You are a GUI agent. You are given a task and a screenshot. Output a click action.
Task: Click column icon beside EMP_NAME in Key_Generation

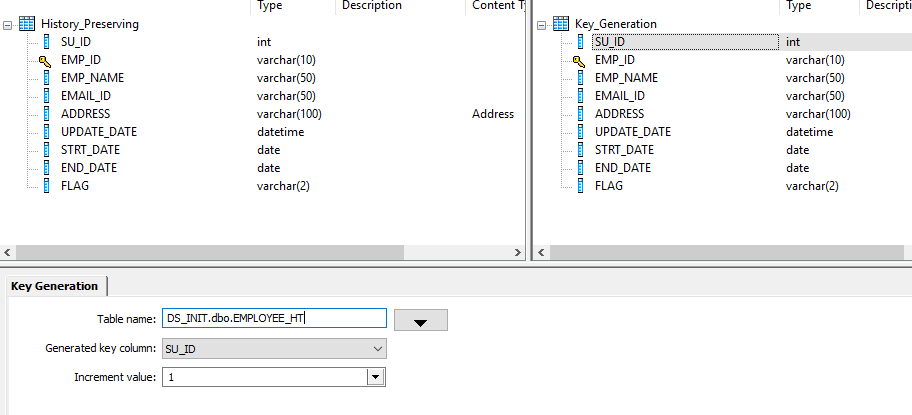580,78
